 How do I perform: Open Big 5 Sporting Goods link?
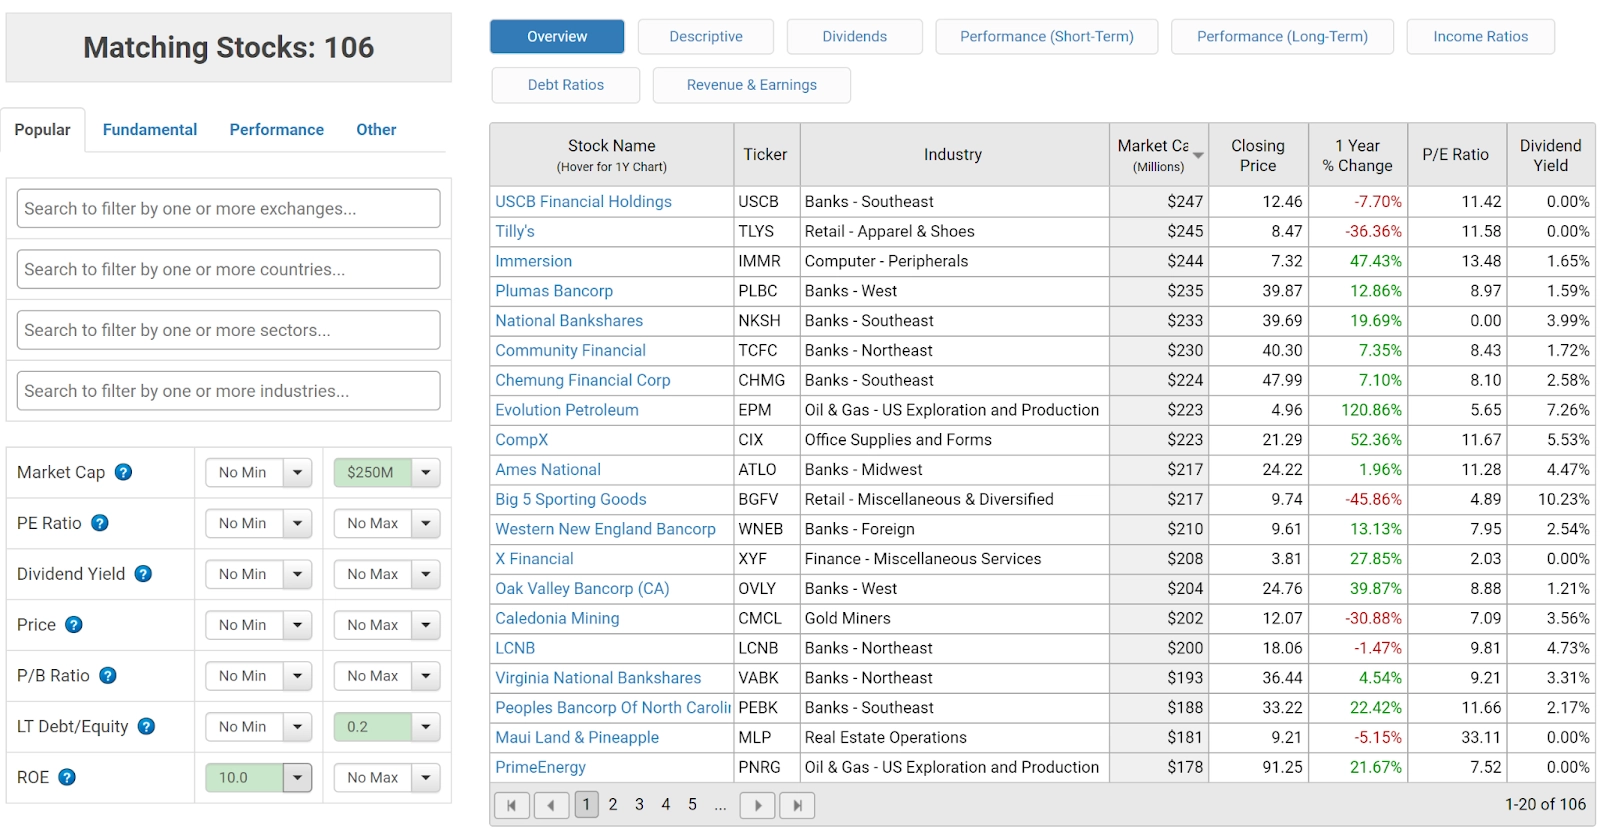tap(571, 499)
